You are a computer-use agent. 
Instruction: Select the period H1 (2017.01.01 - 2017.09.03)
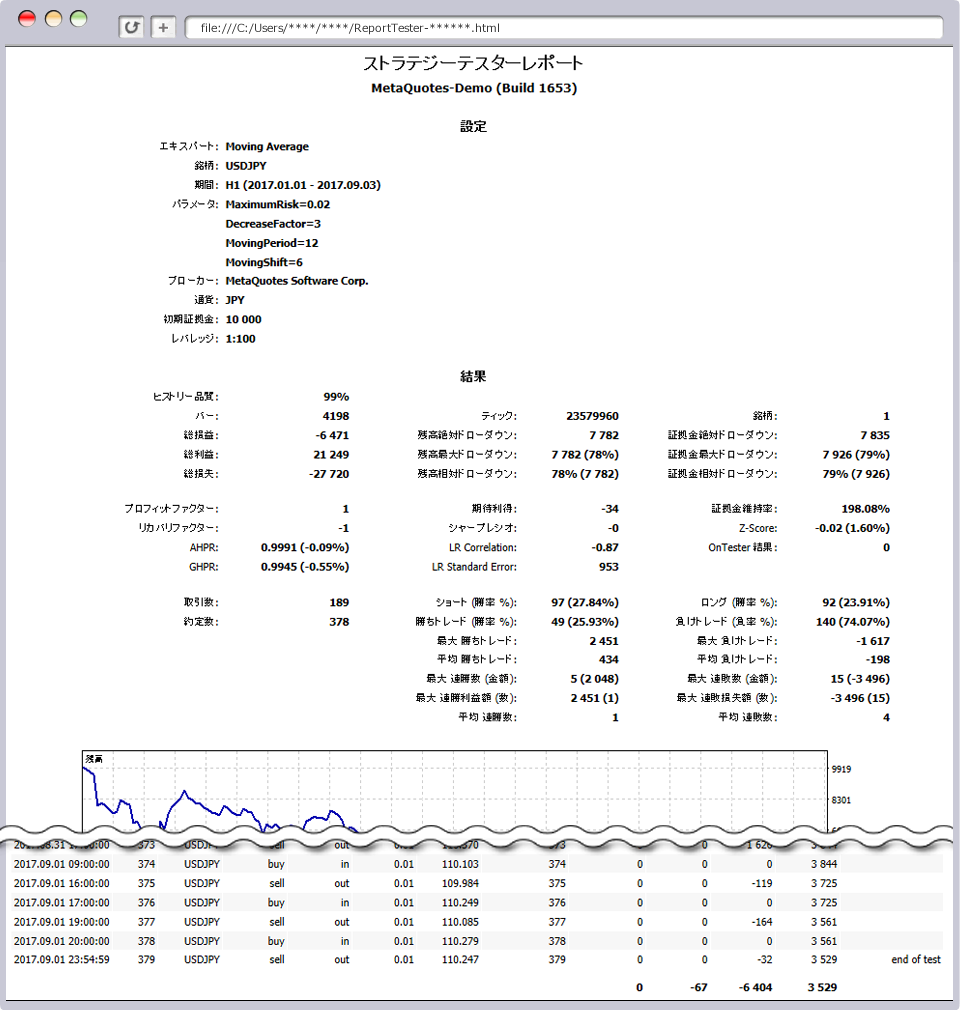tap(303, 185)
